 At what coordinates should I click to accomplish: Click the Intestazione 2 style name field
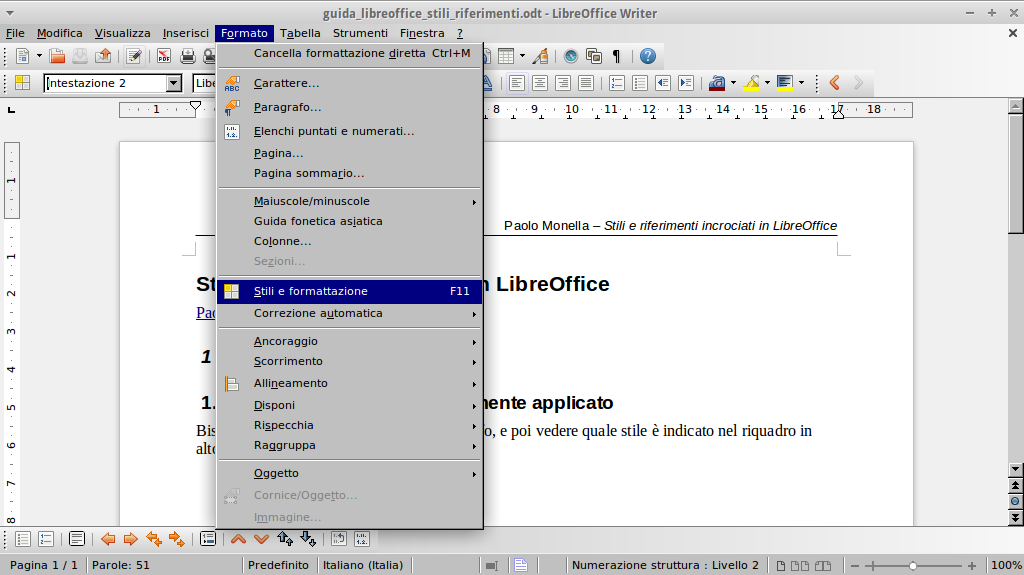click(105, 83)
